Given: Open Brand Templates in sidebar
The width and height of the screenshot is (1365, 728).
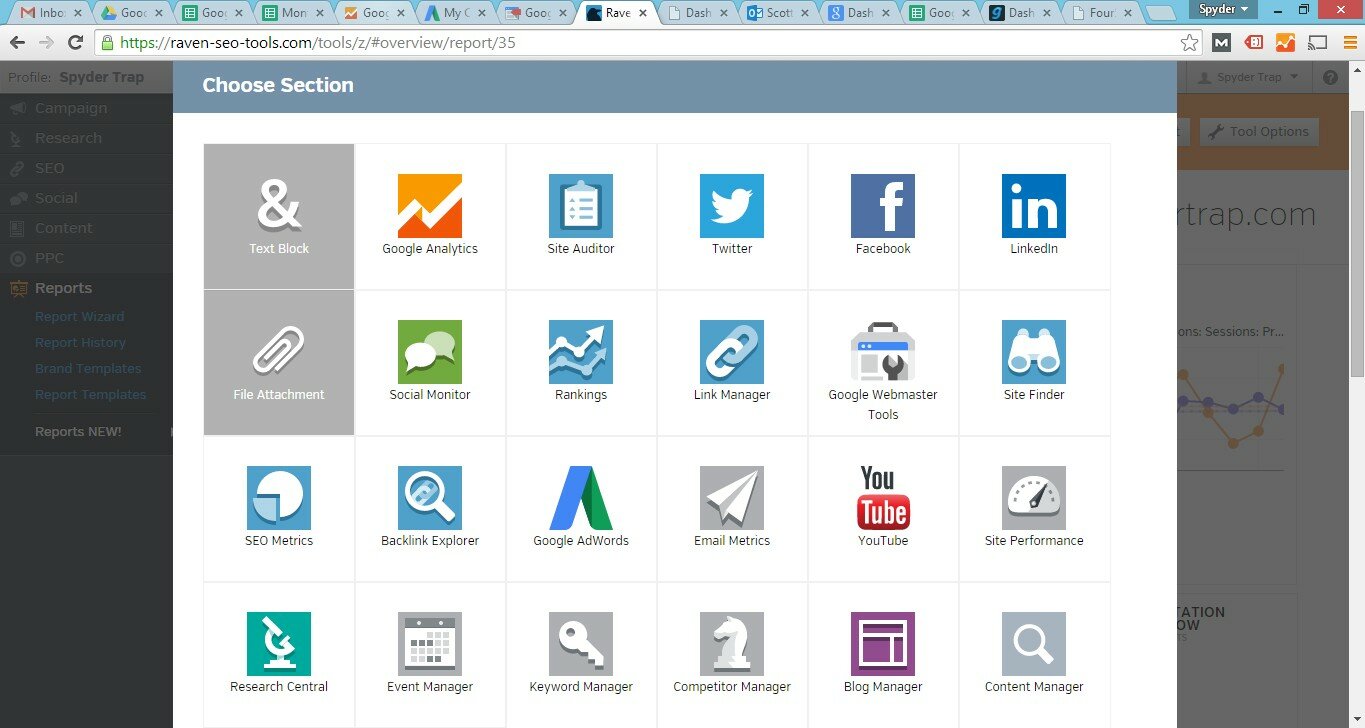Looking at the screenshot, I should click(88, 368).
